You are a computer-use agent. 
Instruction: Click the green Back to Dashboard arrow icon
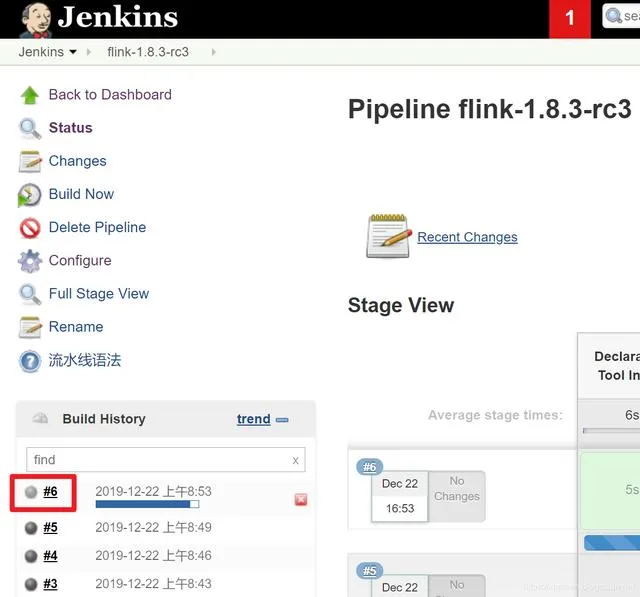30,95
